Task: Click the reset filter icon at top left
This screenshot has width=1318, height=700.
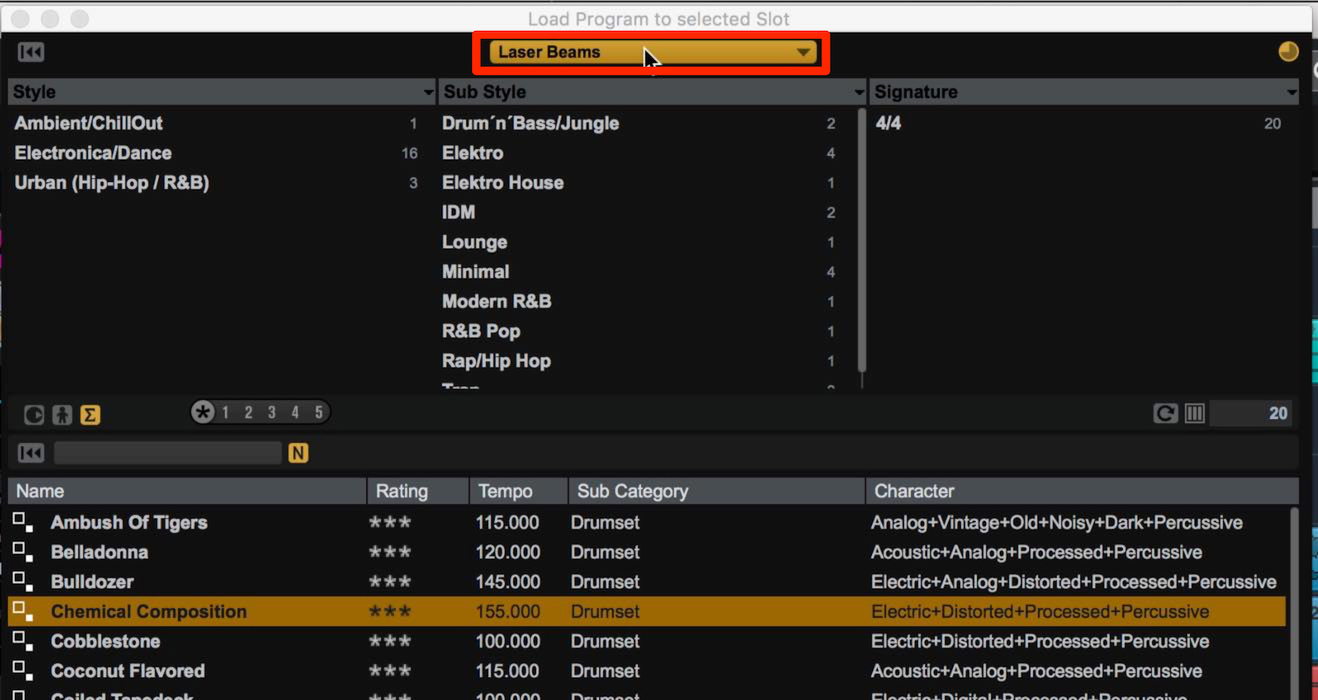Action: pyautogui.click(x=31, y=52)
